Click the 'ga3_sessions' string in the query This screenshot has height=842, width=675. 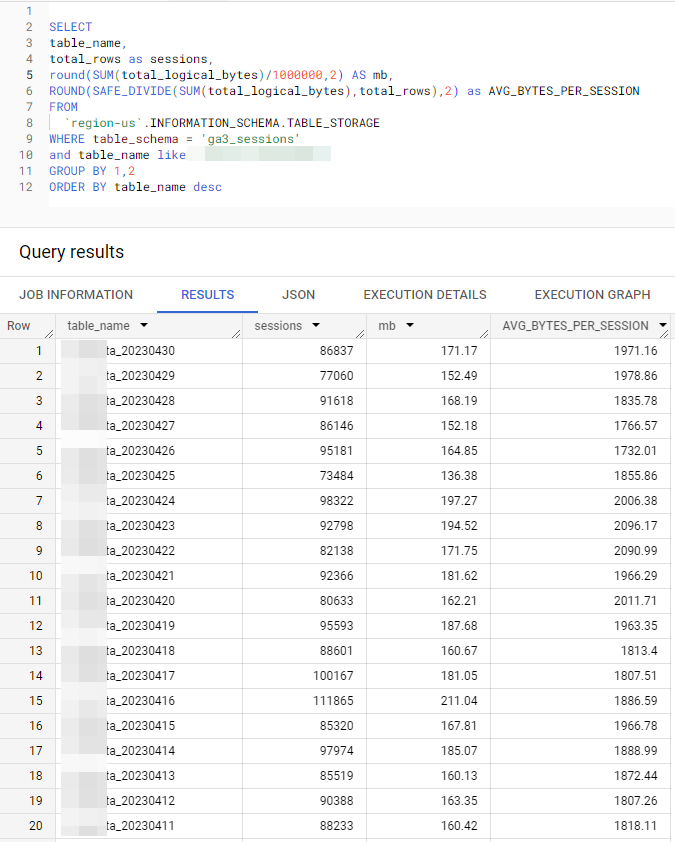pos(250,139)
